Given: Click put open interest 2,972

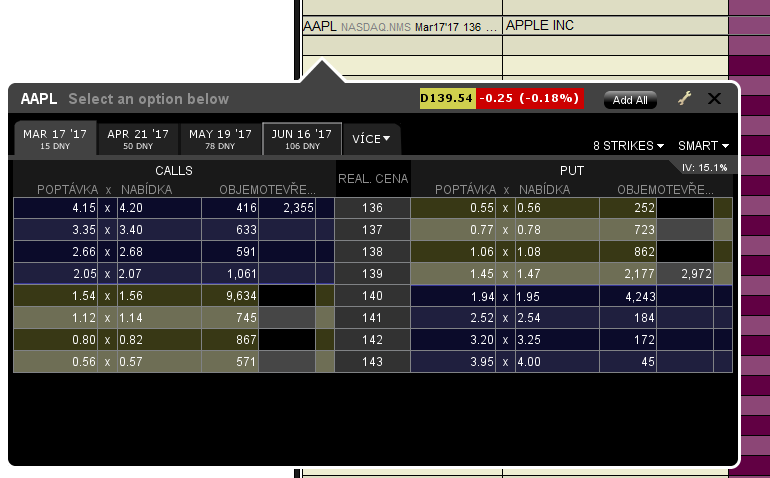Looking at the screenshot, I should pos(685,274).
